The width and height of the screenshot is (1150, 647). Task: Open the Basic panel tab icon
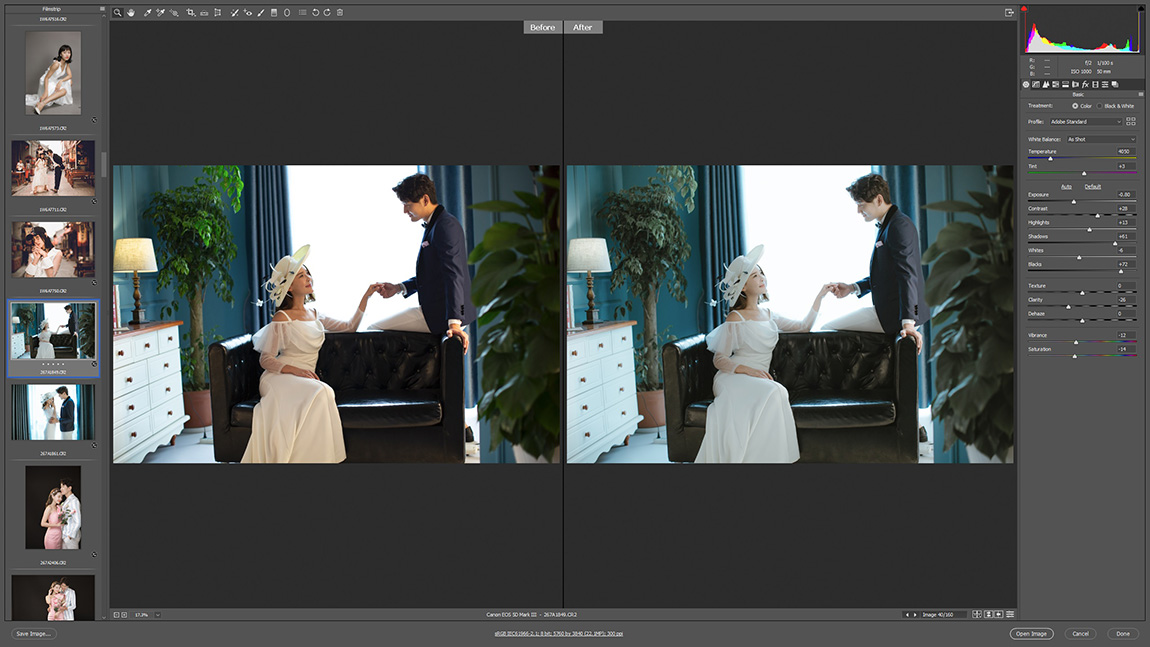1026,84
